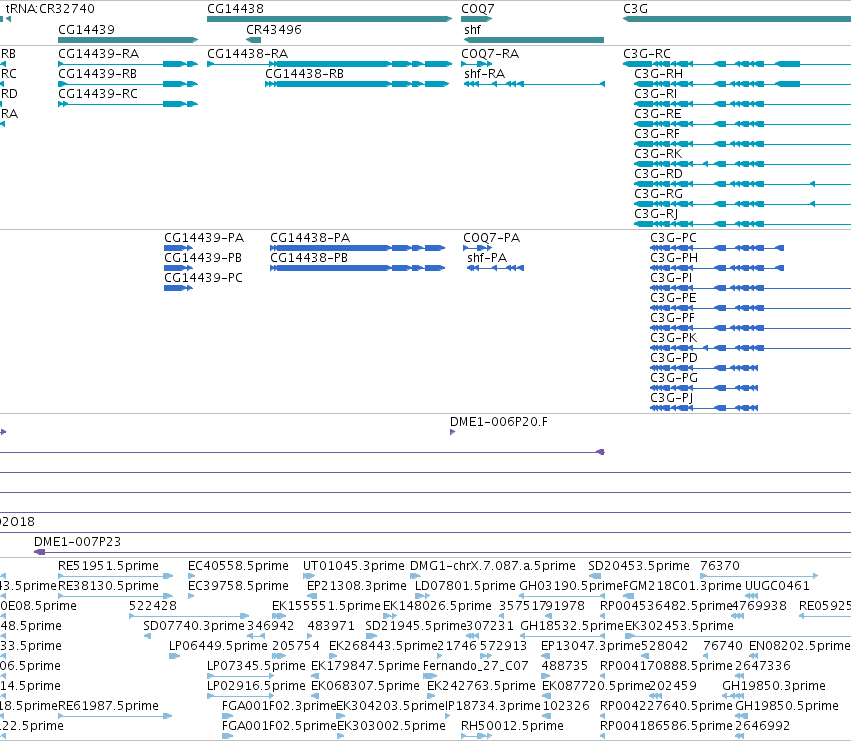Screen dimensions: 851x741
Task: Choose EST label LP07345.5prime
Action: (x=256, y=666)
